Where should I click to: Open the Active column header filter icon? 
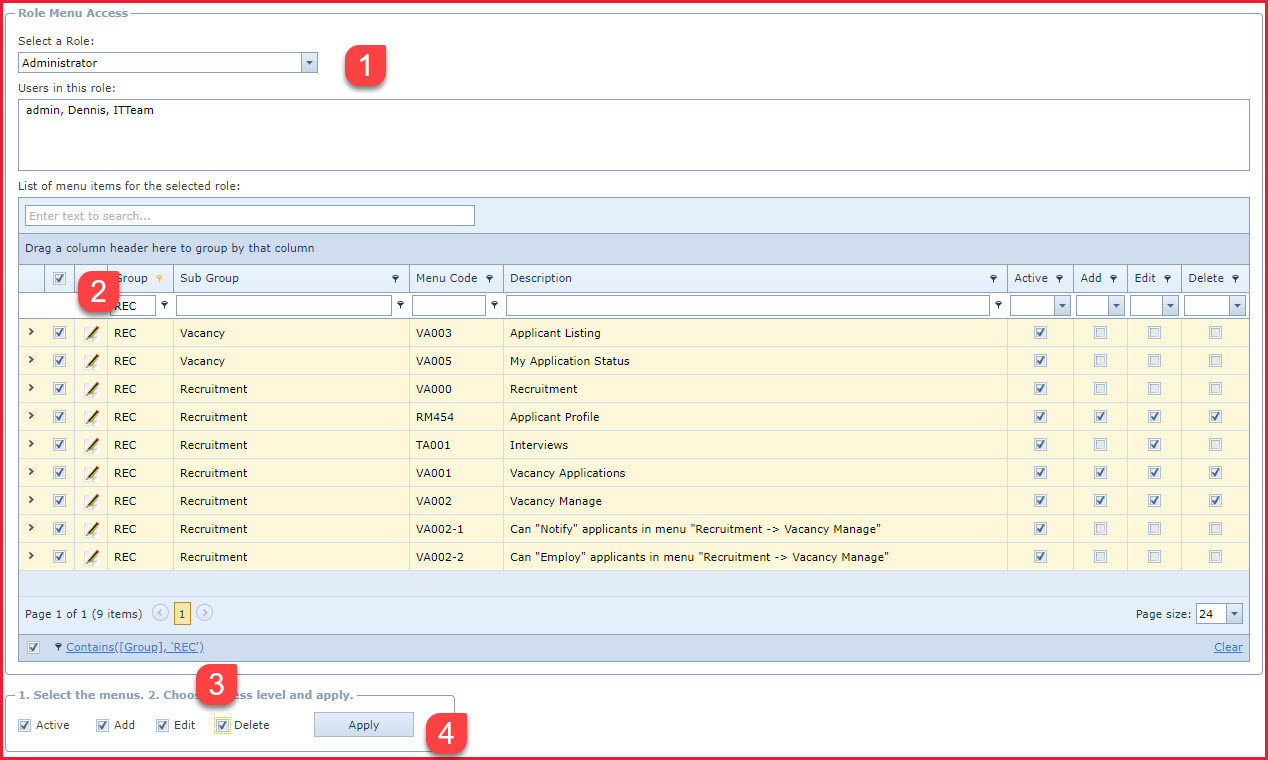click(1059, 279)
